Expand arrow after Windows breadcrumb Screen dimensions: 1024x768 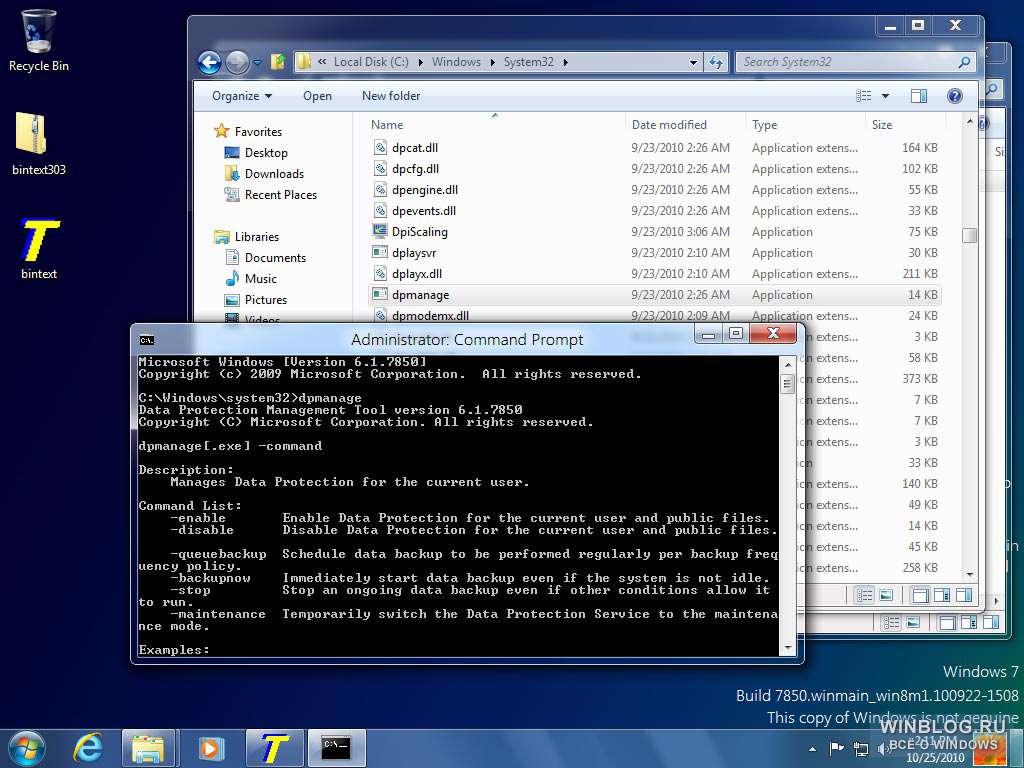[x=492, y=62]
